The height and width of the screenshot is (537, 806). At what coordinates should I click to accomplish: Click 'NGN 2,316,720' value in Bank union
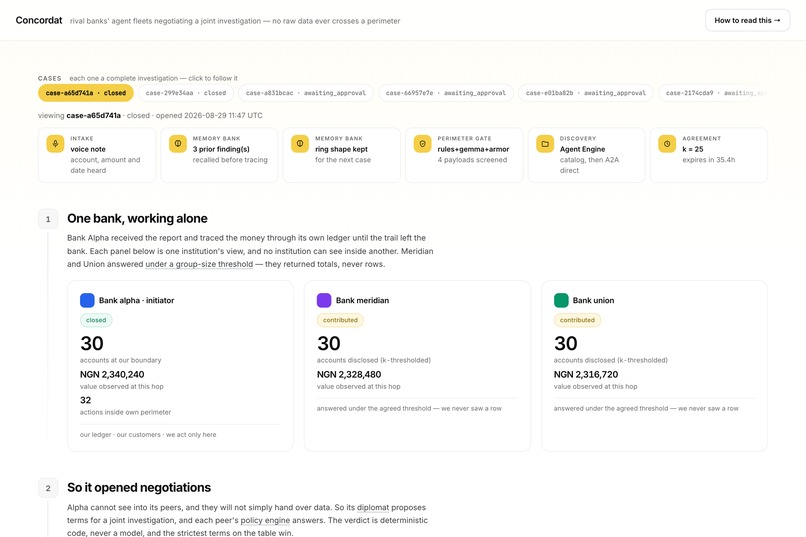pyautogui.click(x=586, y=375)
